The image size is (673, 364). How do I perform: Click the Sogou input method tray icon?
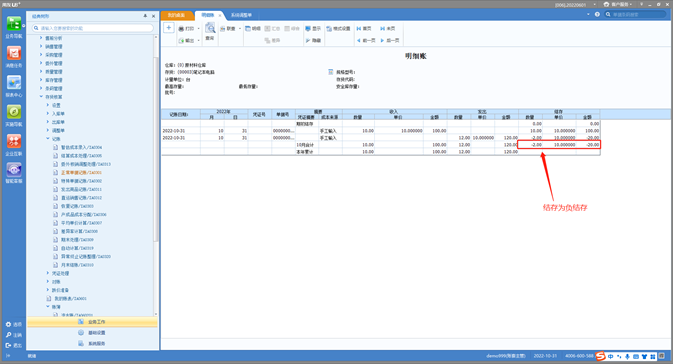point(600,356)
